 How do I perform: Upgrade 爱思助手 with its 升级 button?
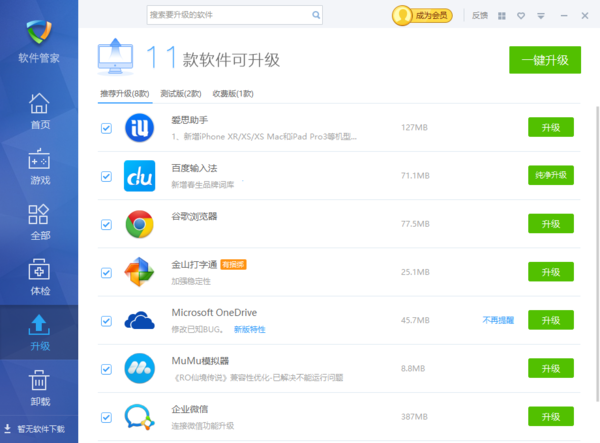pos(551,127)
